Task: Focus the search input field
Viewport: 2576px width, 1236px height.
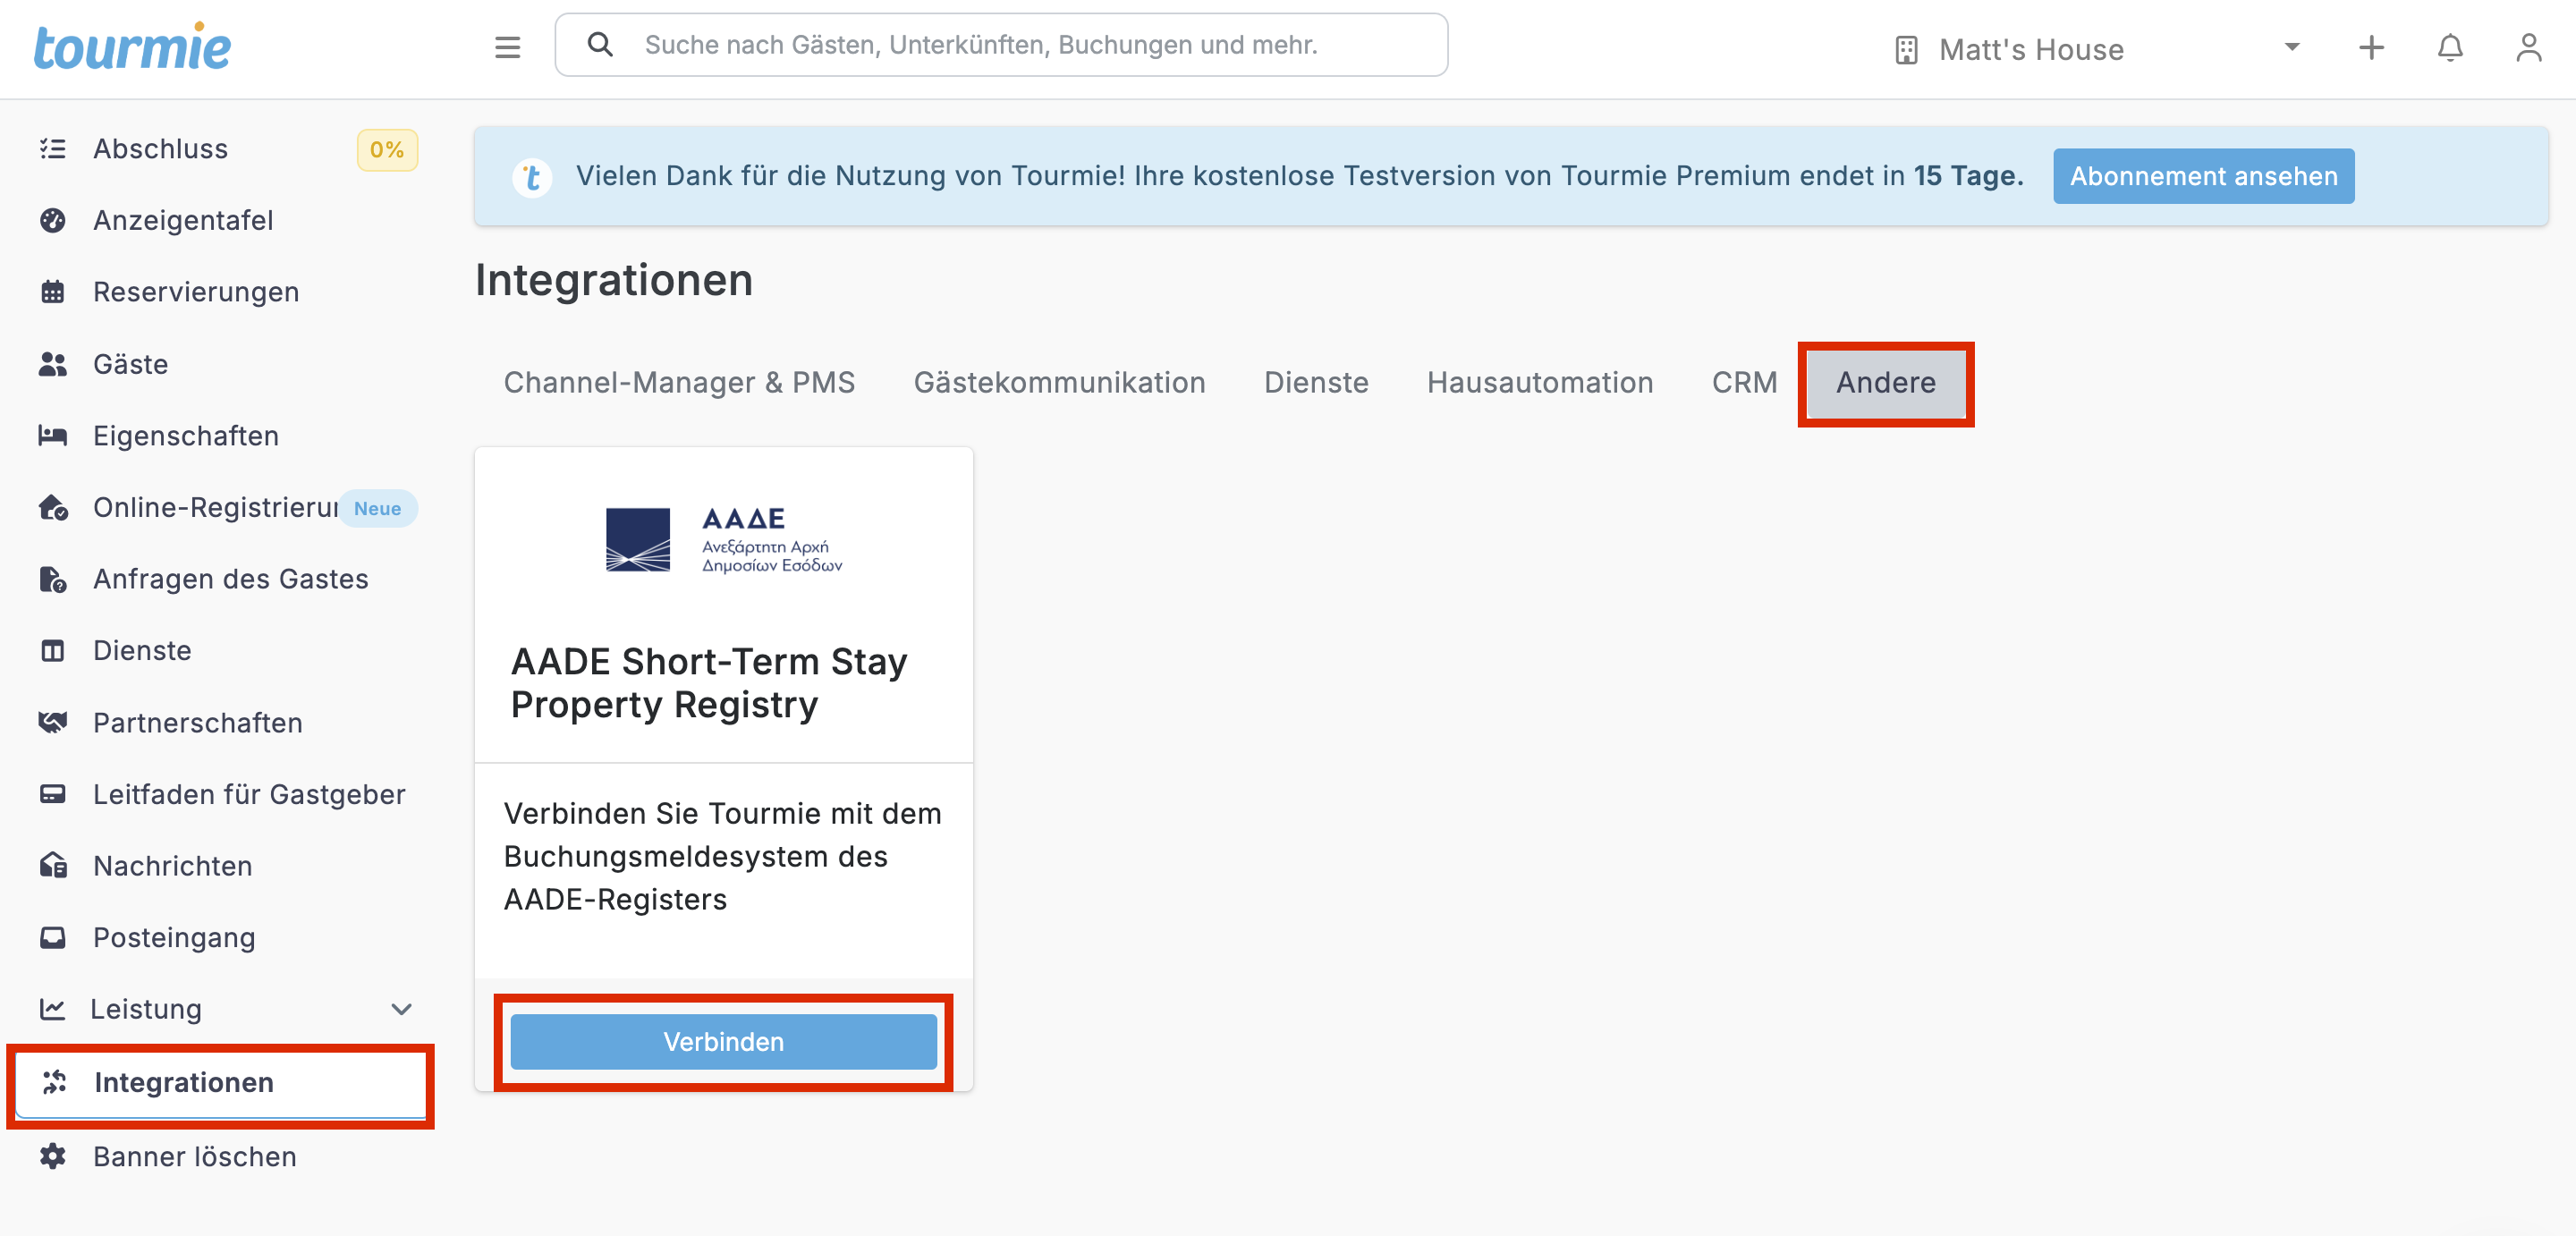Action: (x=1000, y=45)
